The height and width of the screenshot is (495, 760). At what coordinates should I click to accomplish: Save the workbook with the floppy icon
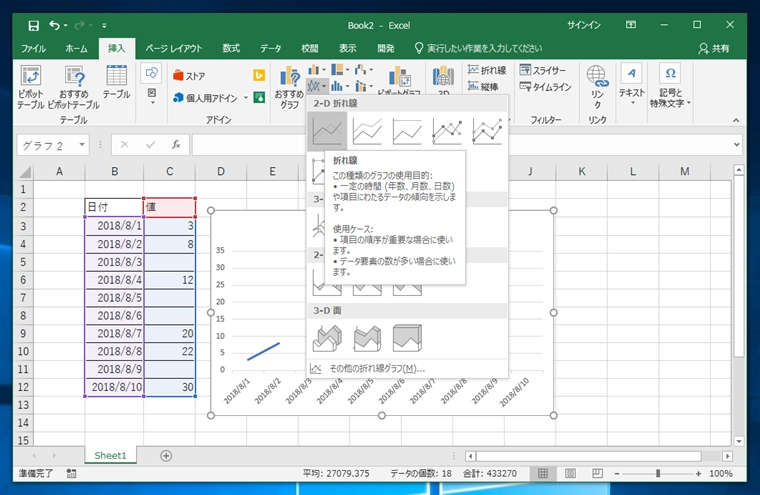click(x=33, y=26)
